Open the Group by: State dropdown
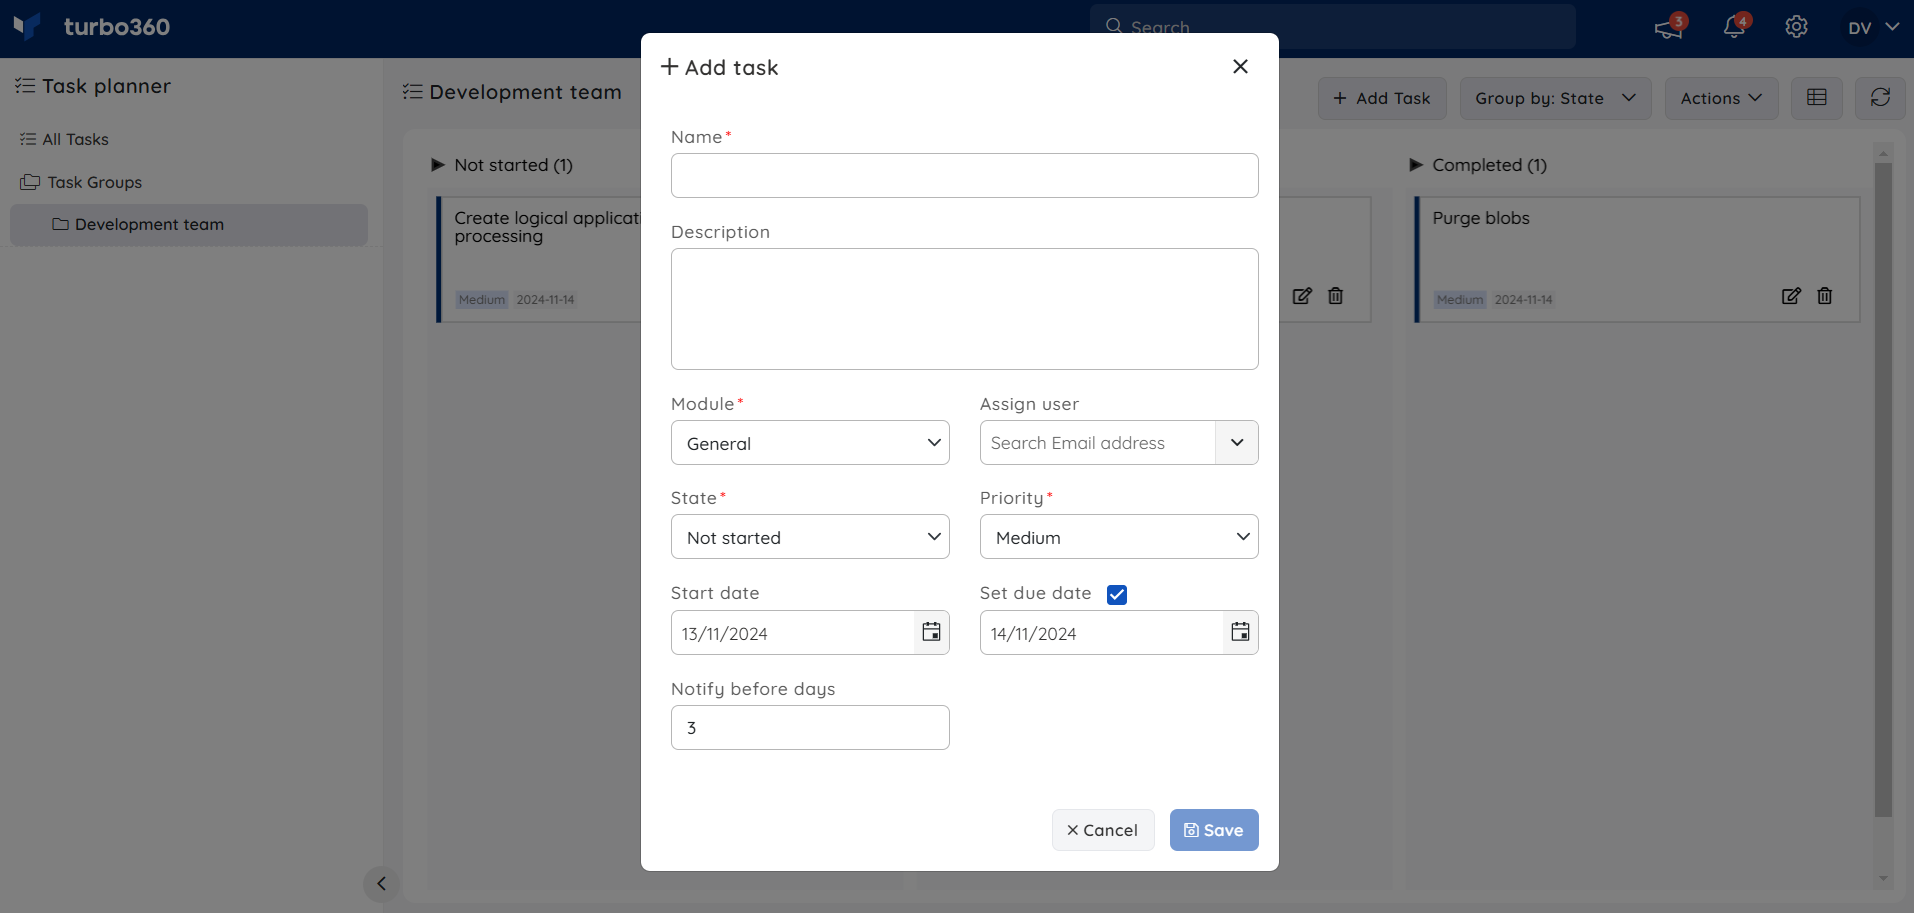 click(1555, 98)
